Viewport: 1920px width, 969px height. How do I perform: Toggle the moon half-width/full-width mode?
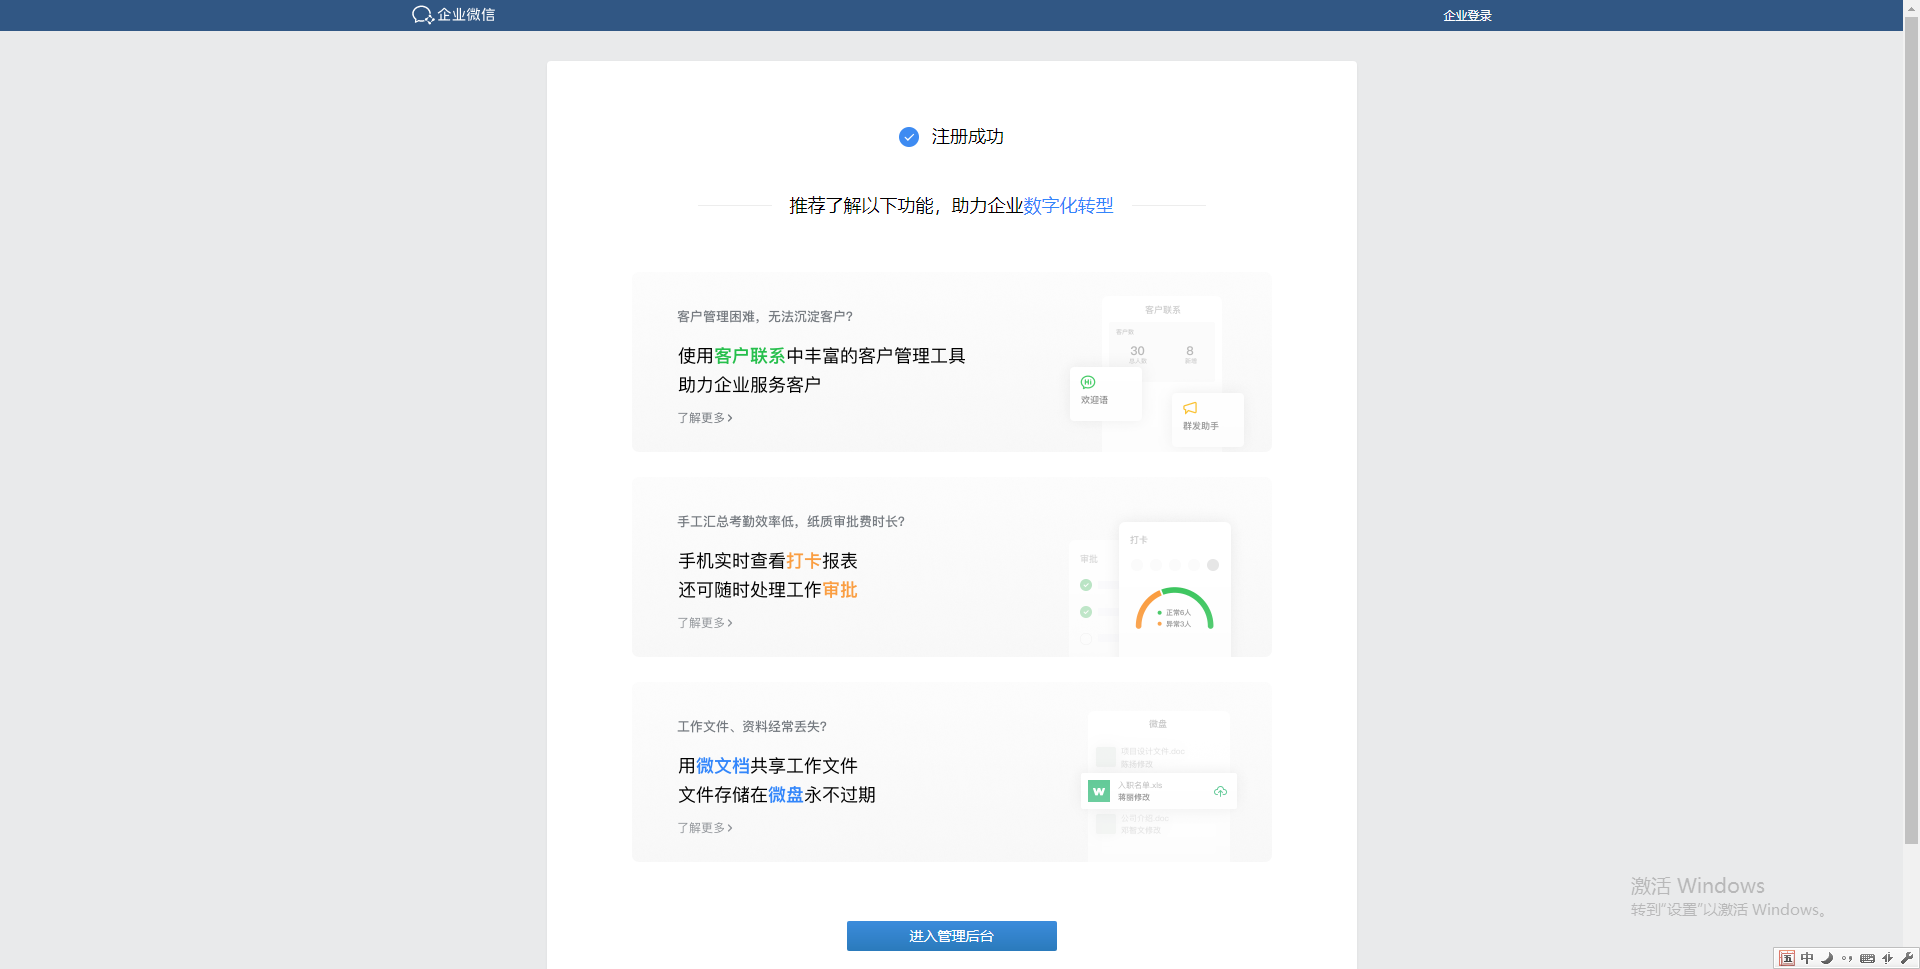(1827, 958)
